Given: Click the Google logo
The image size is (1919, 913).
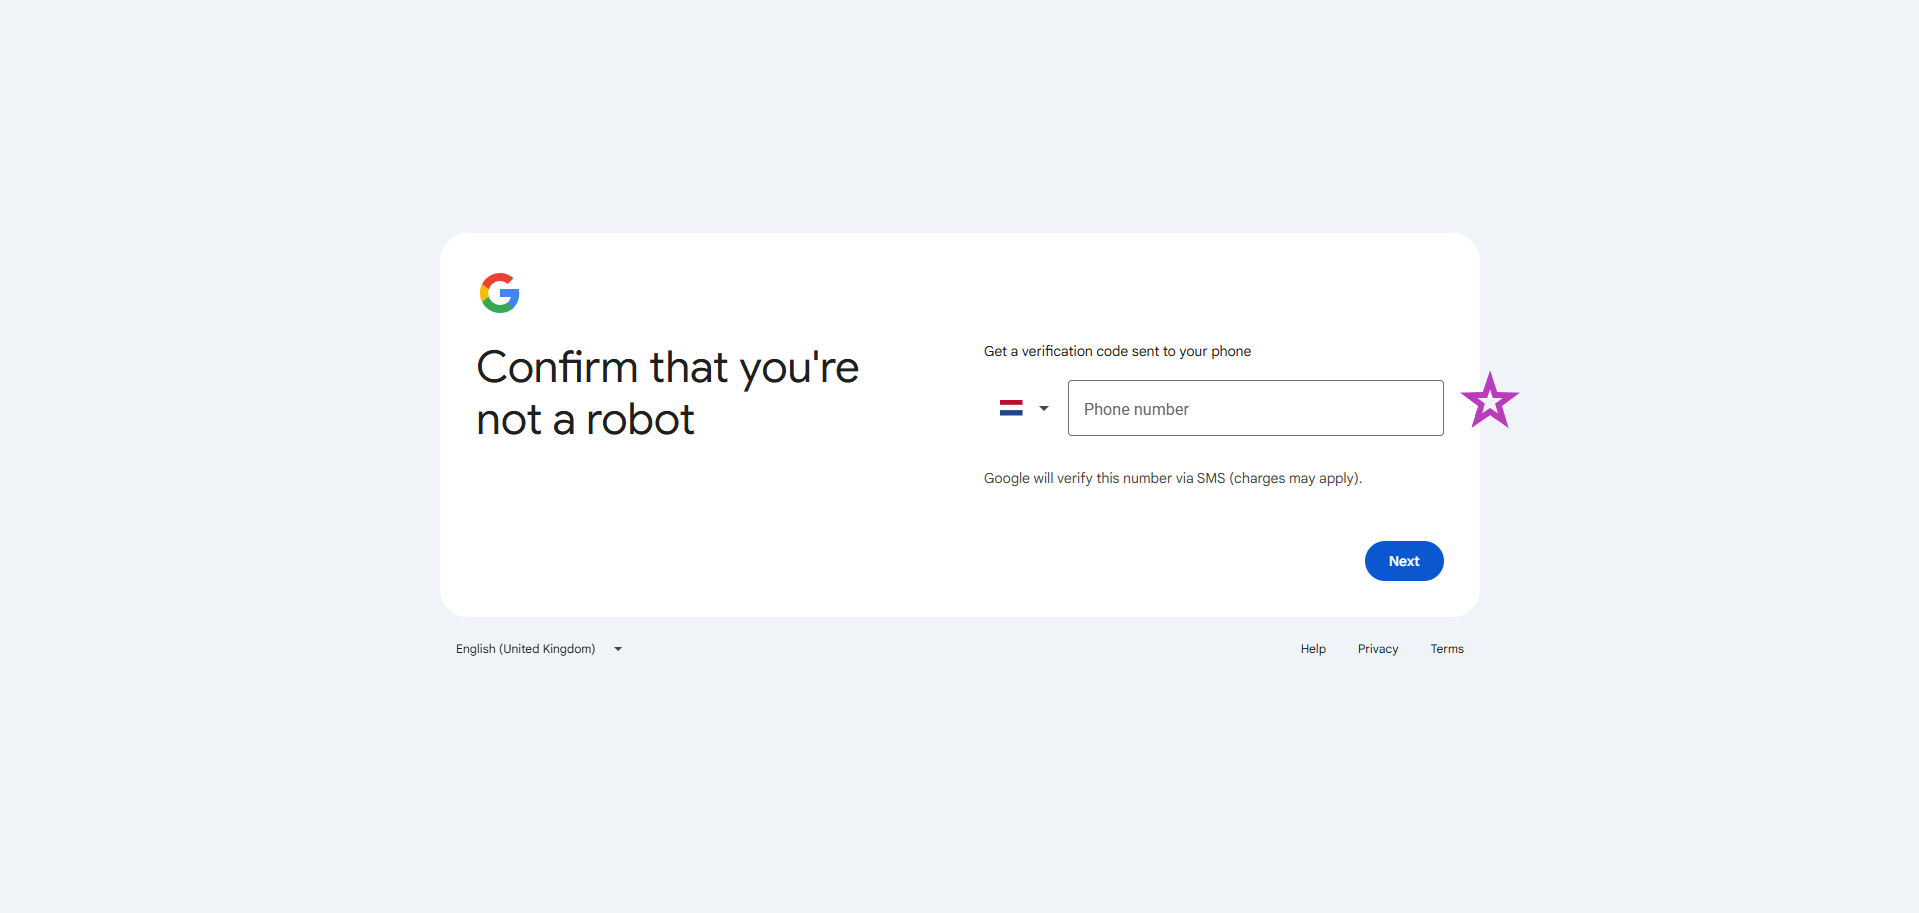Looking at the screenshot, I should coord(500,293).
